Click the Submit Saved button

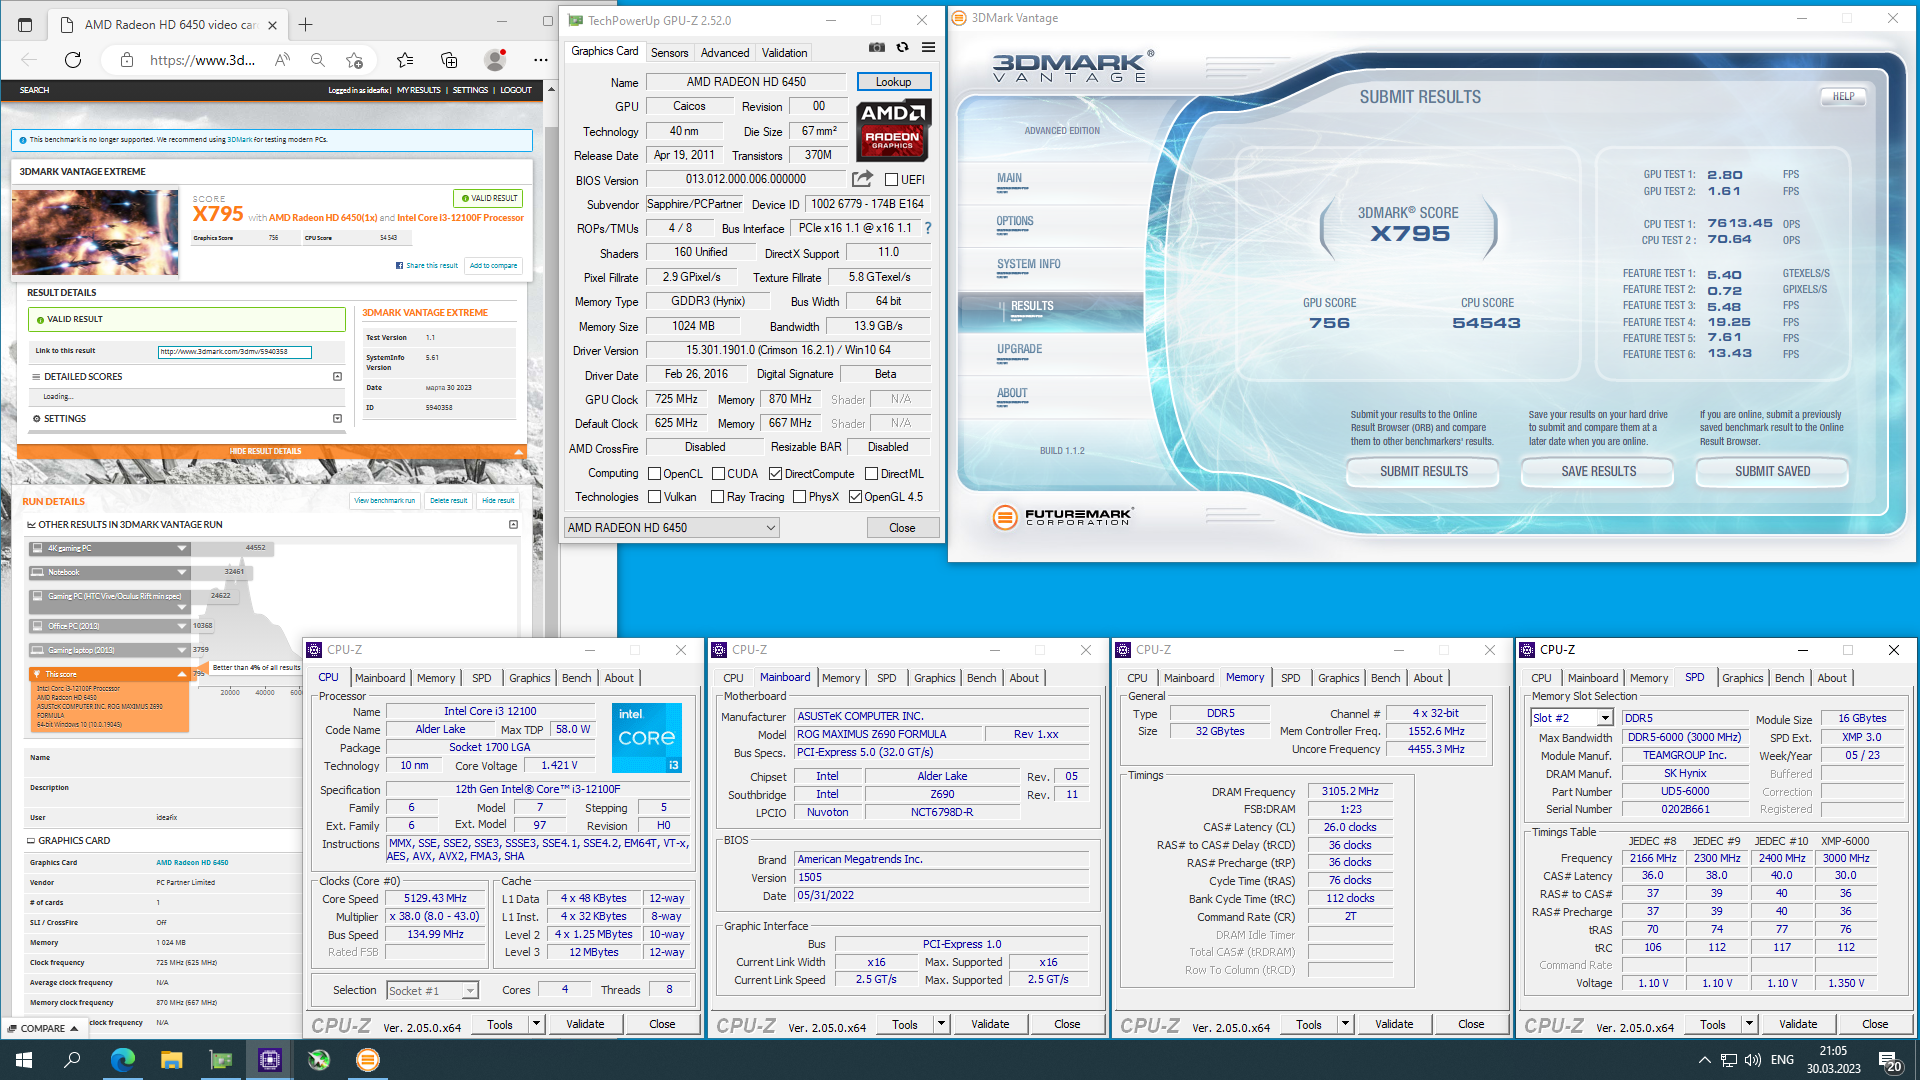(x=1772, y=472)
